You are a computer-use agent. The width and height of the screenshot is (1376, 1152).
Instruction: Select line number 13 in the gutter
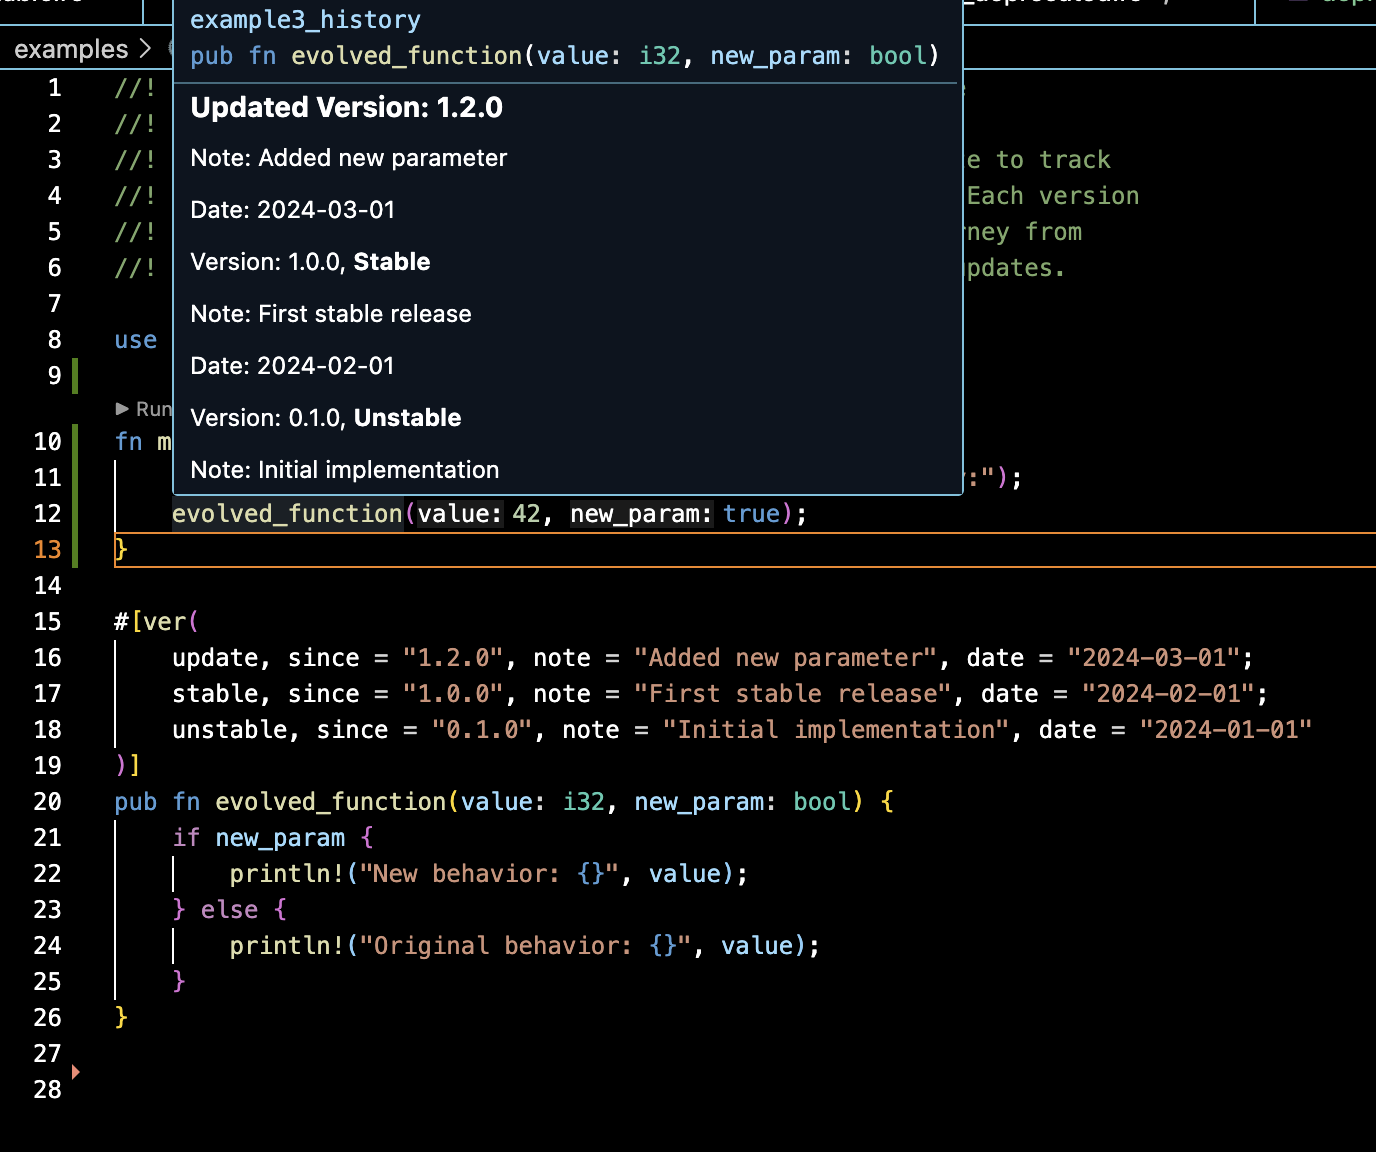click(47, 549)
